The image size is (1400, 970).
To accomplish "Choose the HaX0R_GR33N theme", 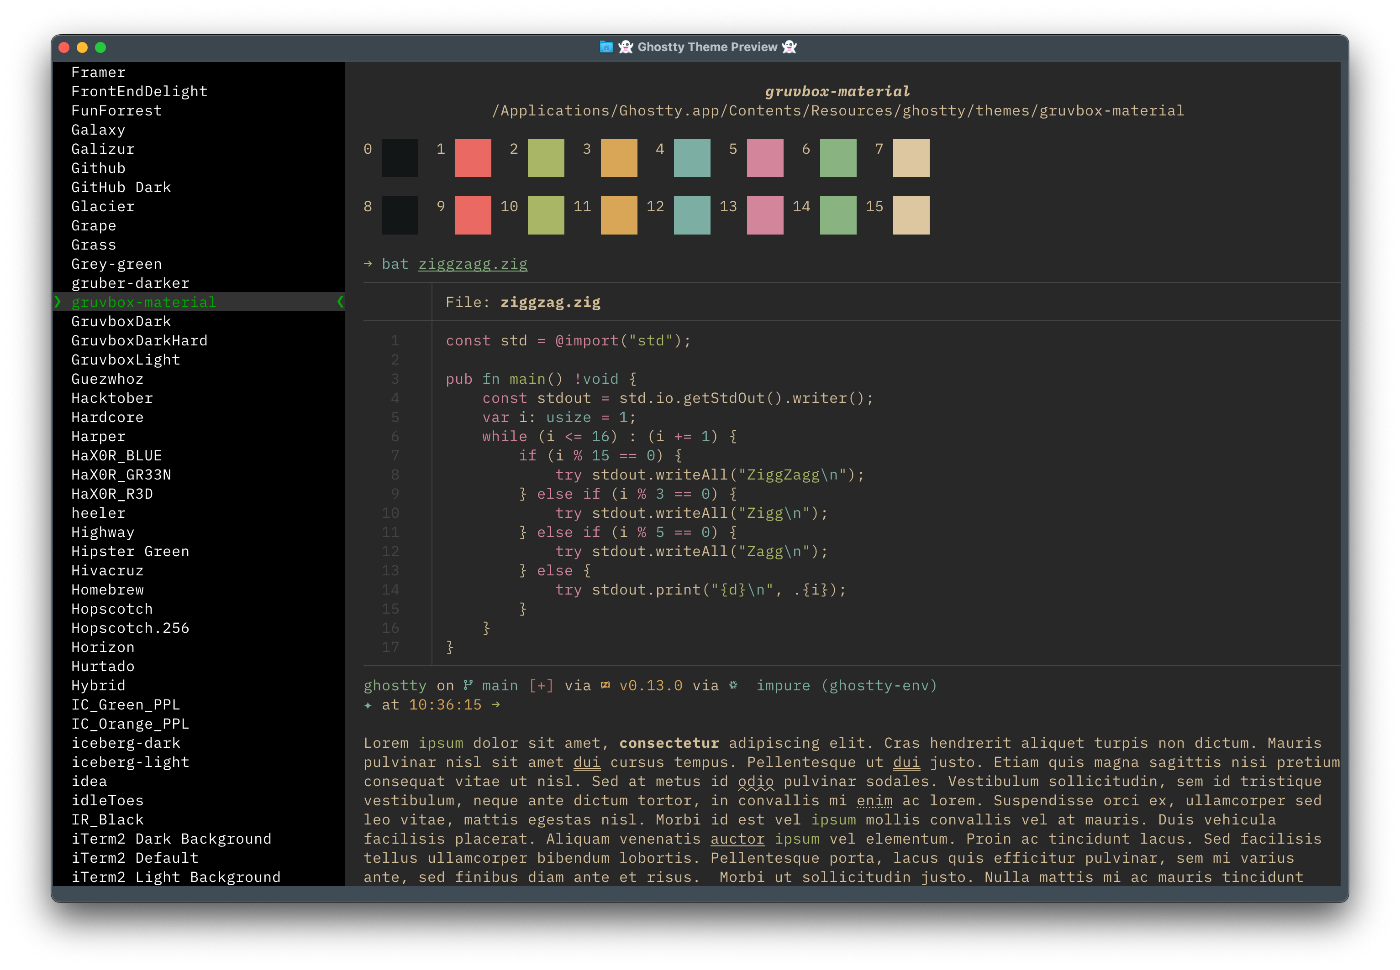I will tap(121, 475).
